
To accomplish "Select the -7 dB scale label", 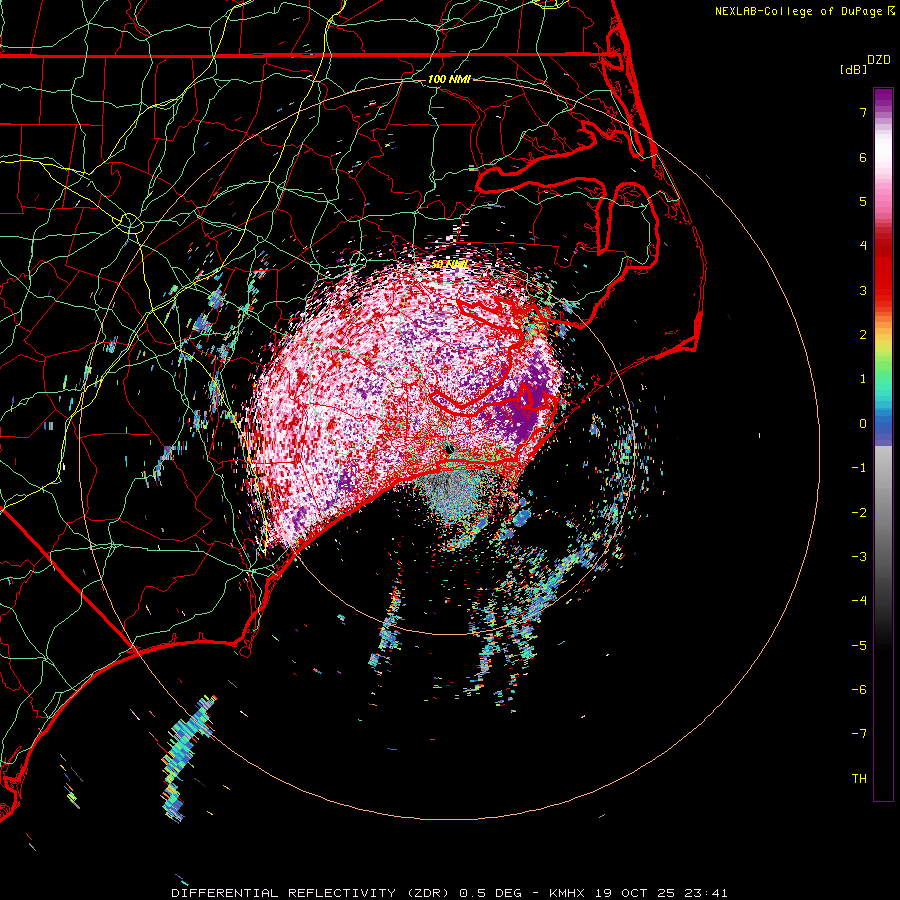I will click(859, 734).
